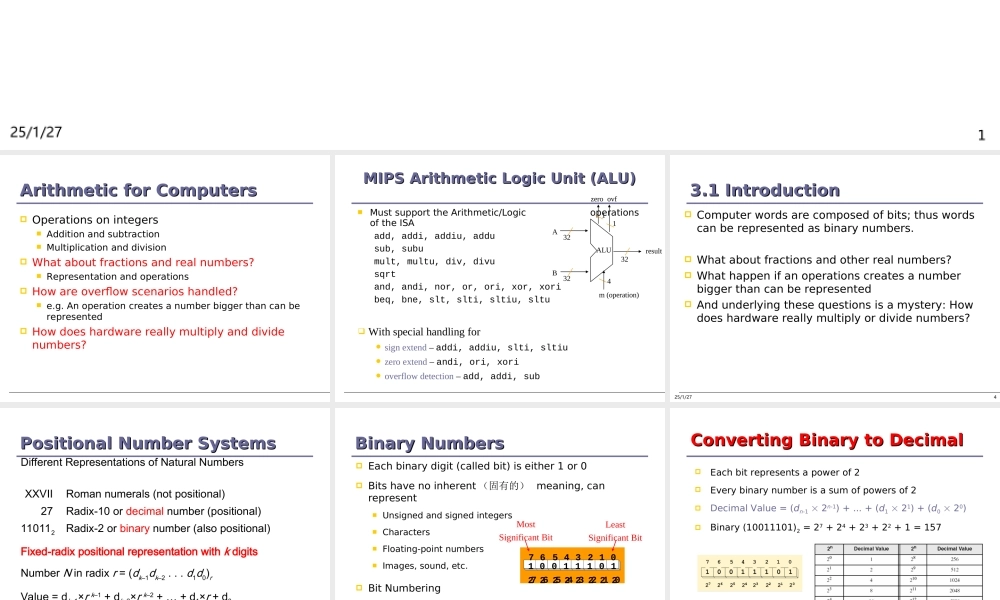The width and height of the screenshot is (1000, 600).
Task: Open the 'Converting Binary to Decimal' slide
Action: (x=828, y=440)
